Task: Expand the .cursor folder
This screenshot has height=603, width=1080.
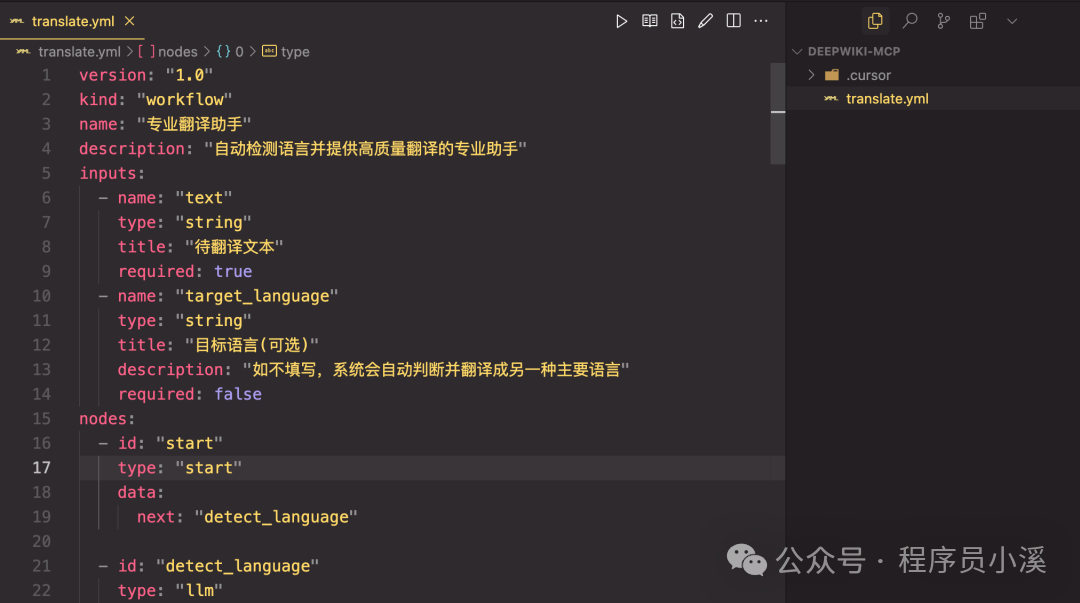Action: point(812,74)
